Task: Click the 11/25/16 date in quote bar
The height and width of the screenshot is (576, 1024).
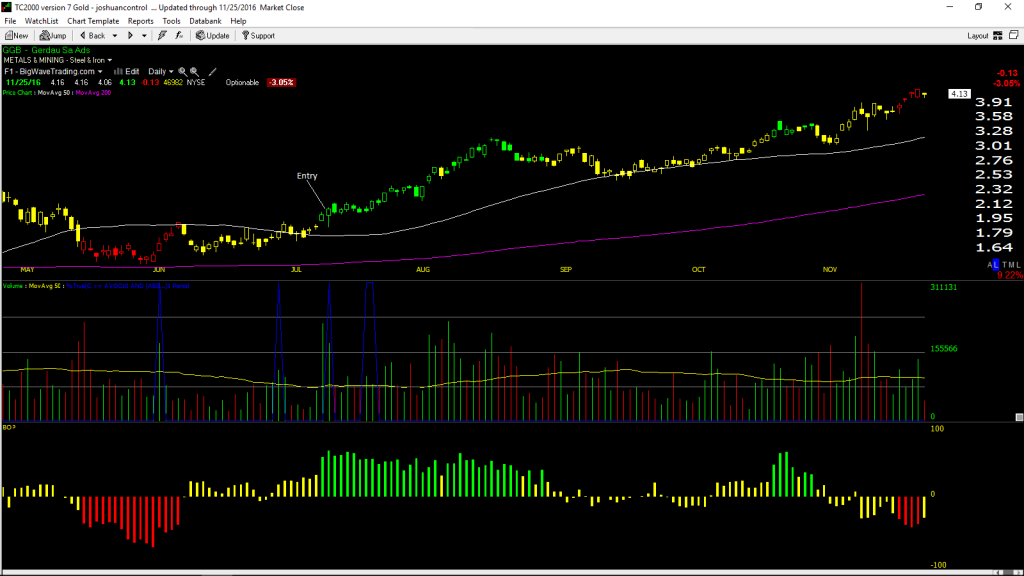Action: (23, 82)
